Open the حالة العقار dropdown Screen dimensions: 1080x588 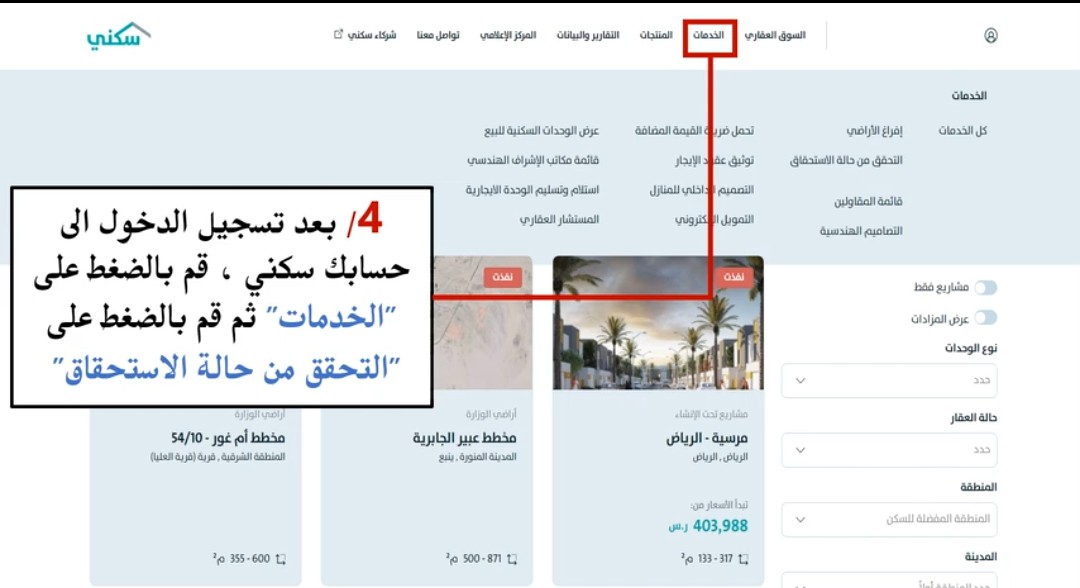(889, 450)
